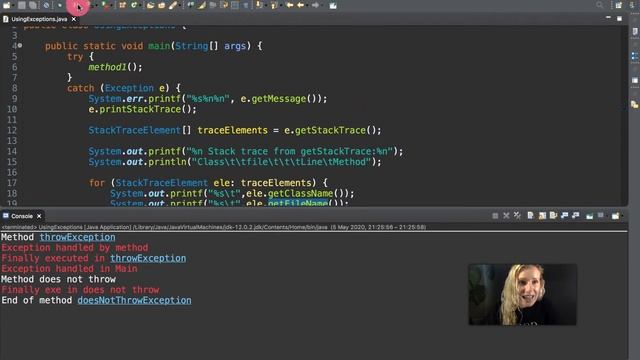The image size is (640, 360).
Task: Expand Open Console dropdown arrow
Action: [622, 216]
